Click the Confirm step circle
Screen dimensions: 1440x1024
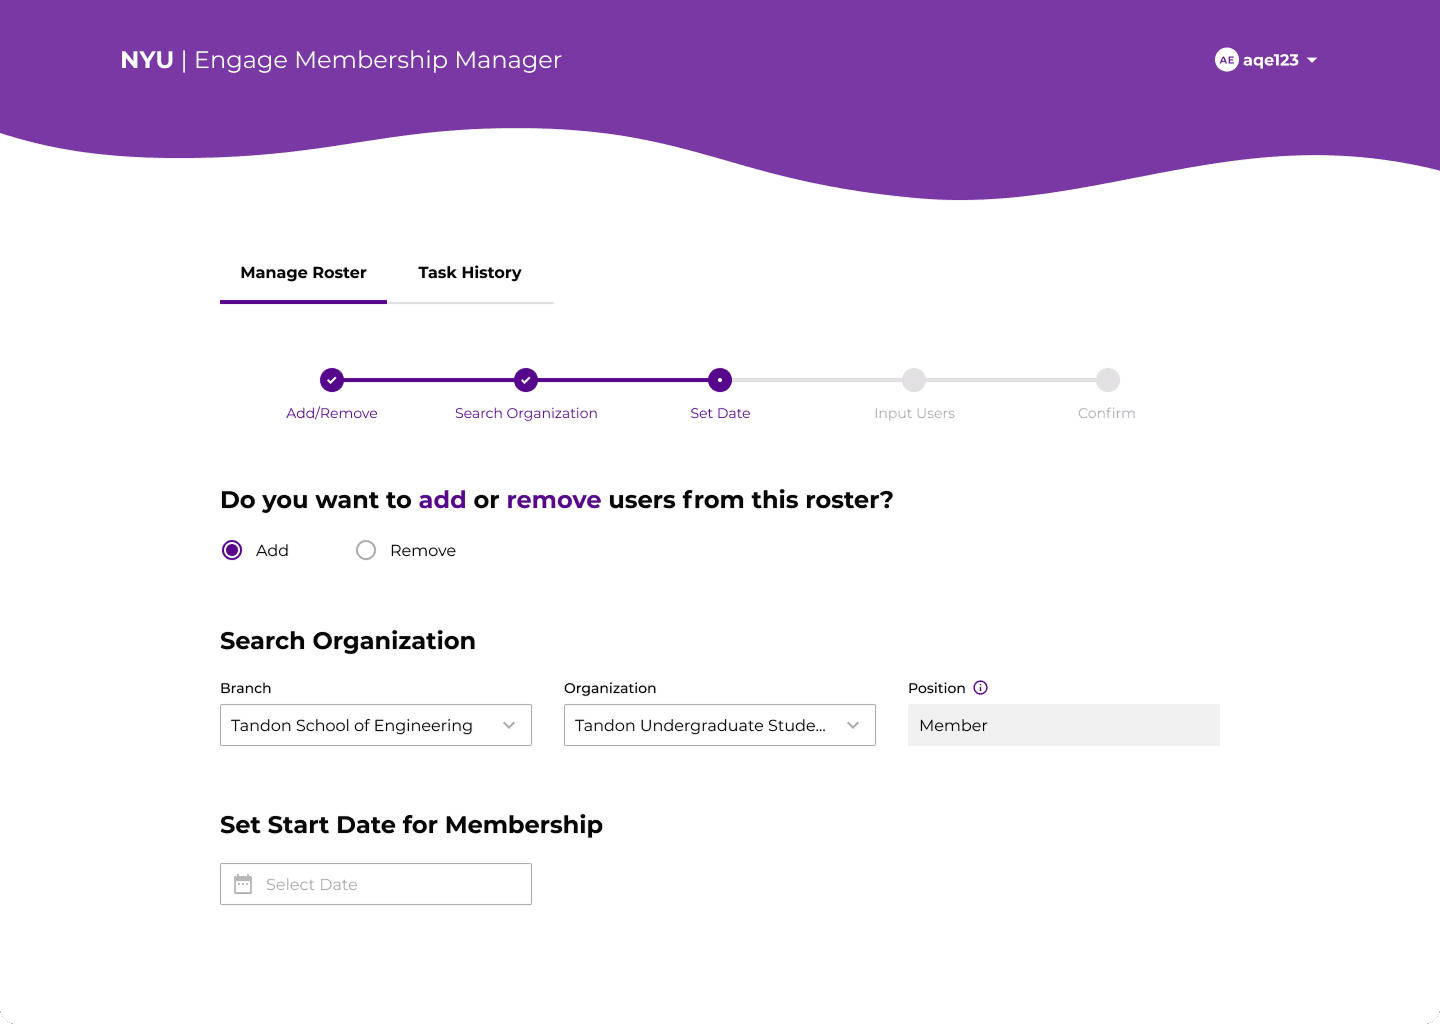pos(1107,380)
